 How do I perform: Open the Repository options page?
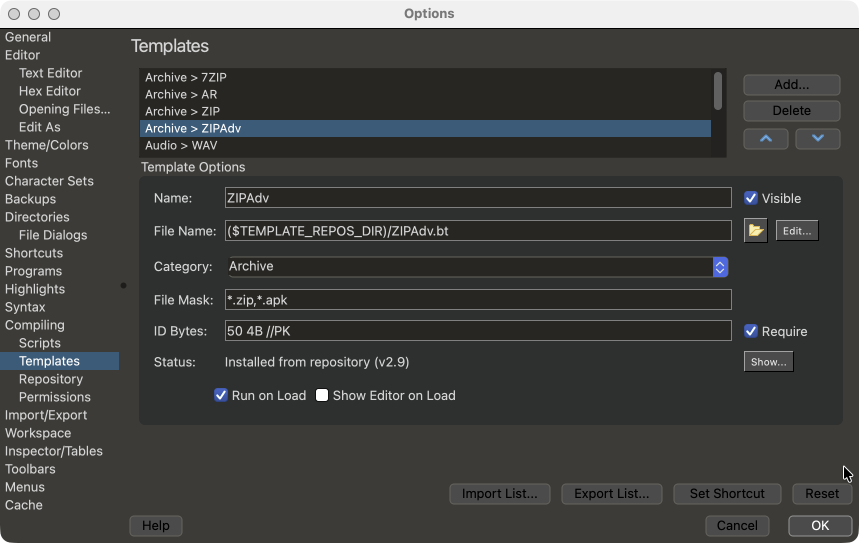click(x=51, y=379)
